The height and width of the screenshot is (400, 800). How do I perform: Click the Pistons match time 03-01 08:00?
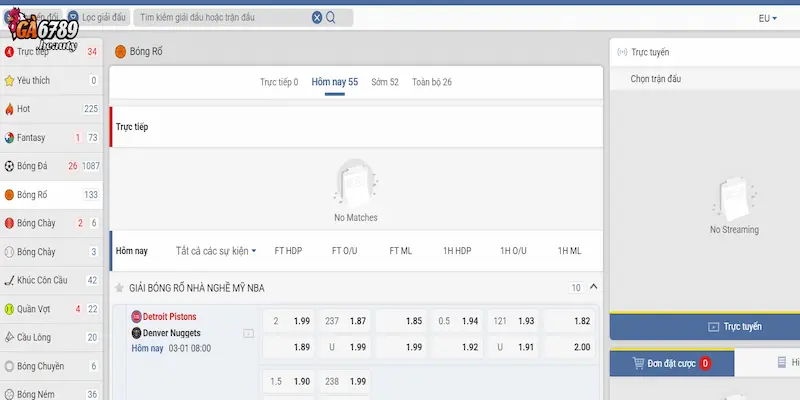pos(190,348)
